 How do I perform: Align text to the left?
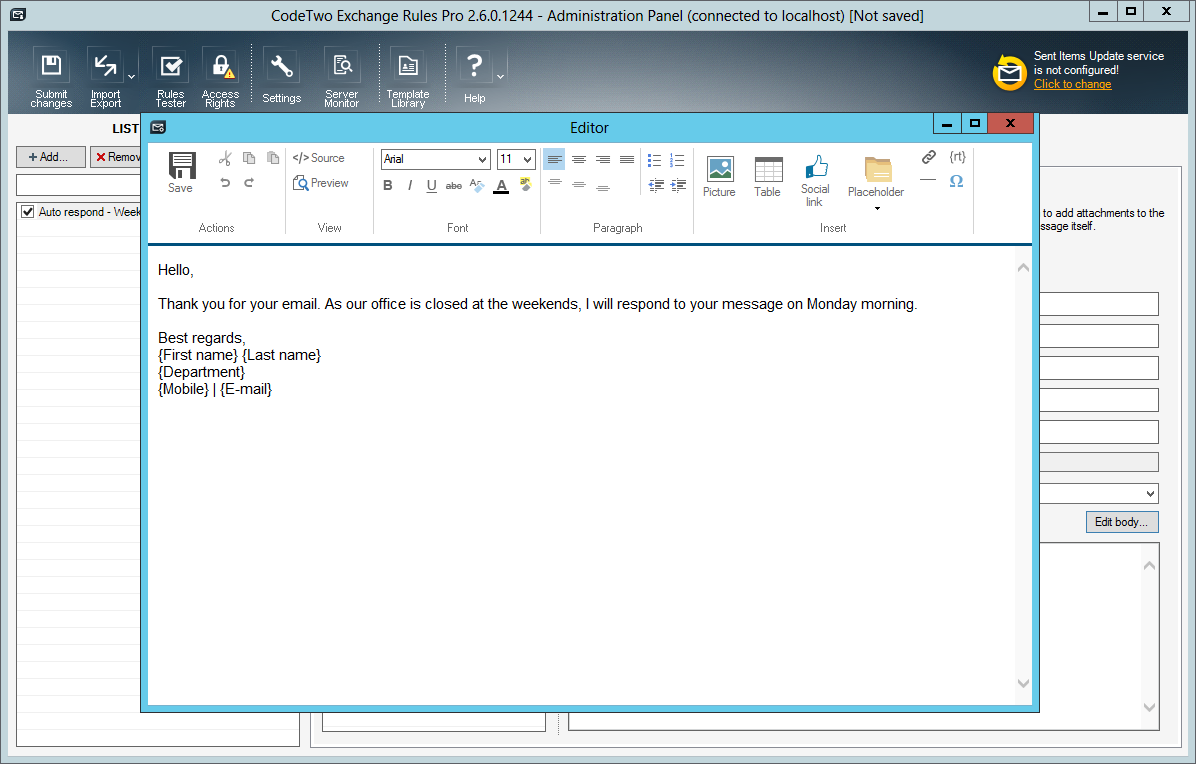[x=555, y=159]
